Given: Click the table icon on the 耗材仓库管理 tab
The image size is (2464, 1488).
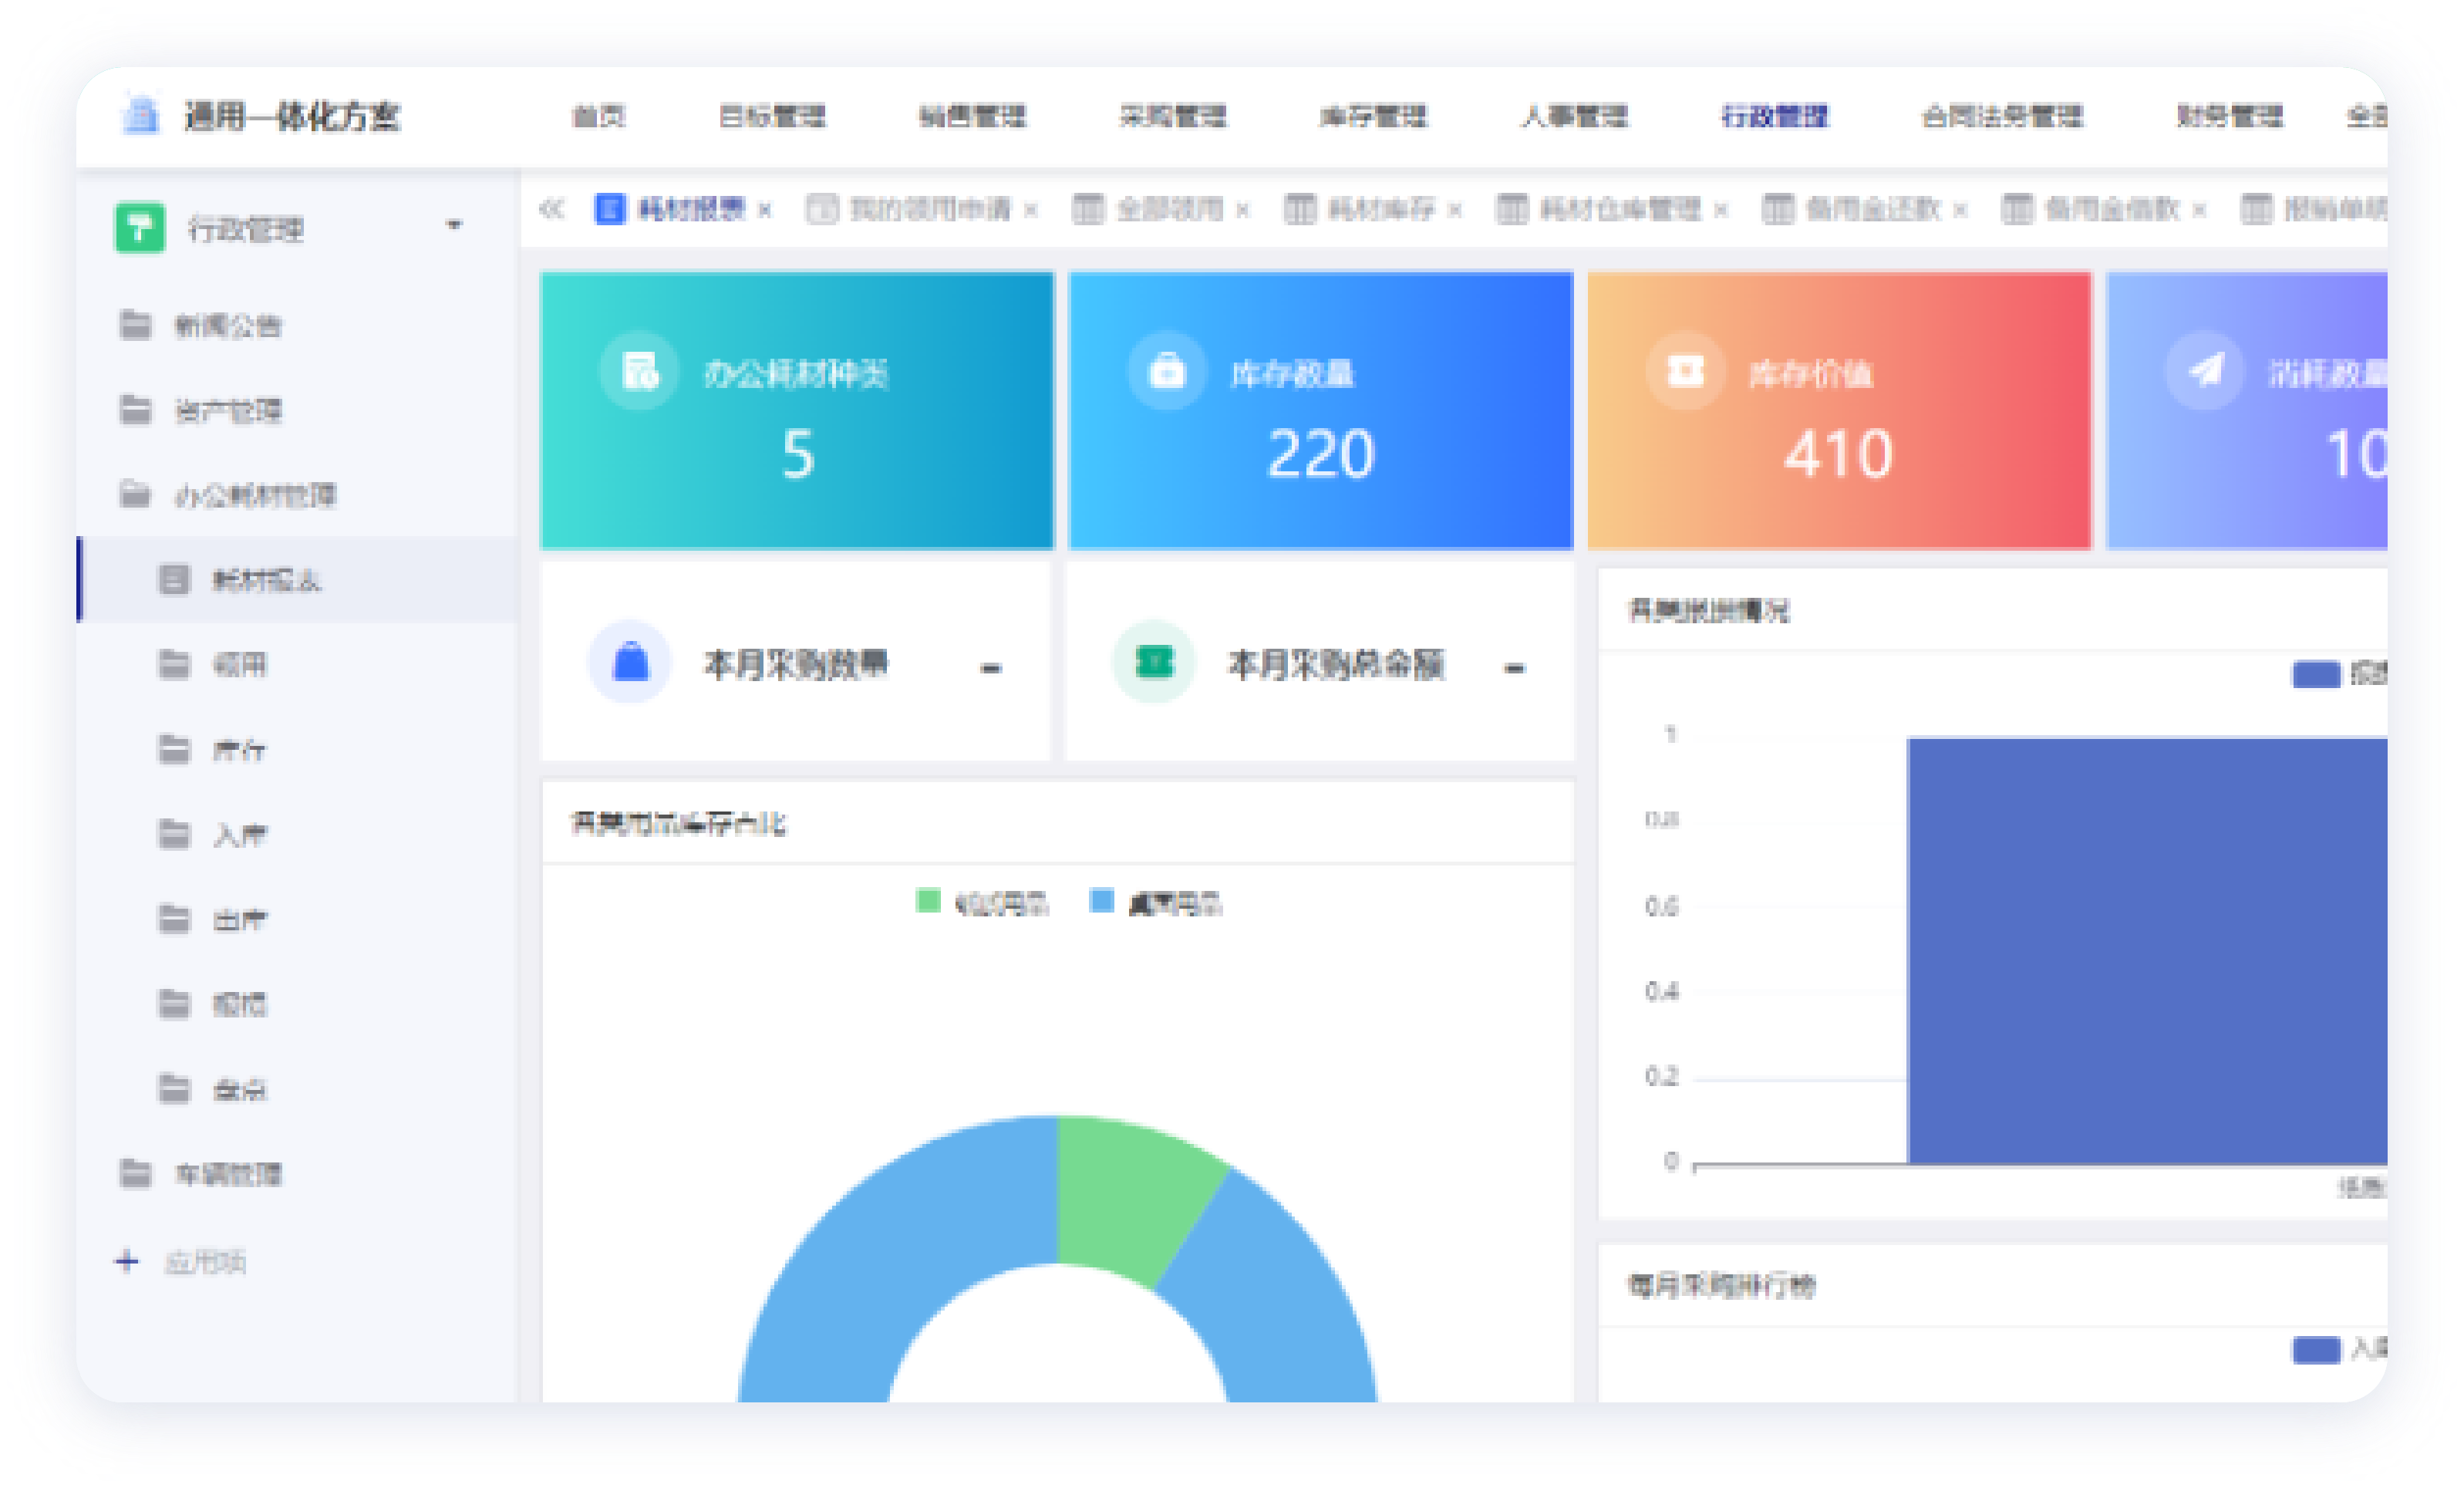Looking at the screenshot, I should [x=1512, y=209].
